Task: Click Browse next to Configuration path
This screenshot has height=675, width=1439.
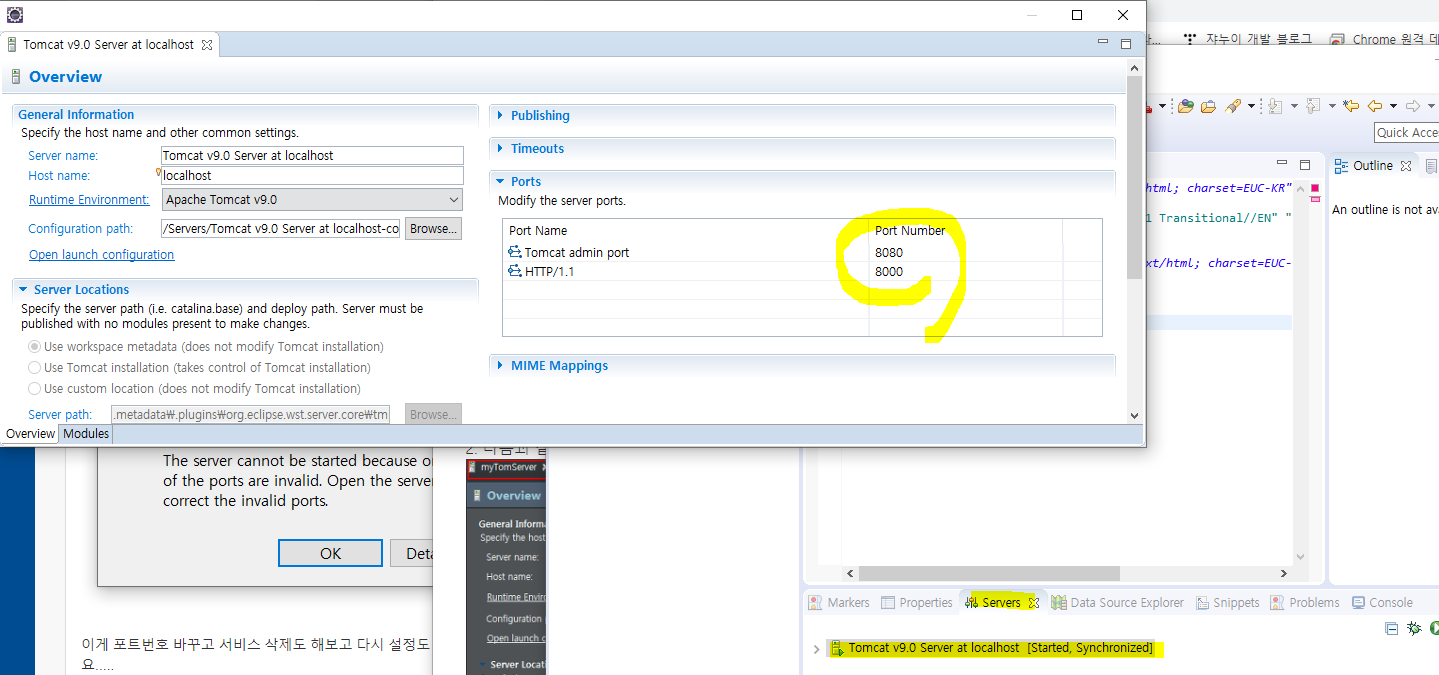Action: (x=433, y=229)
